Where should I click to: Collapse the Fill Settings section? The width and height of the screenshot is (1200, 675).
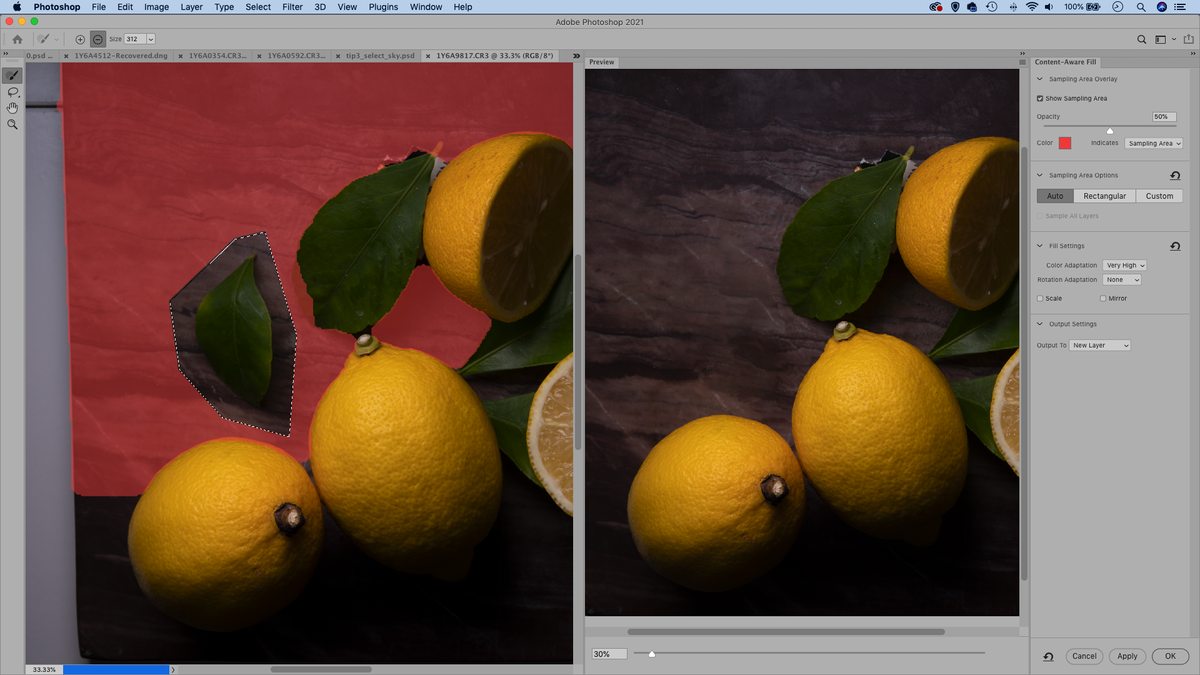tap(1039, 246)
